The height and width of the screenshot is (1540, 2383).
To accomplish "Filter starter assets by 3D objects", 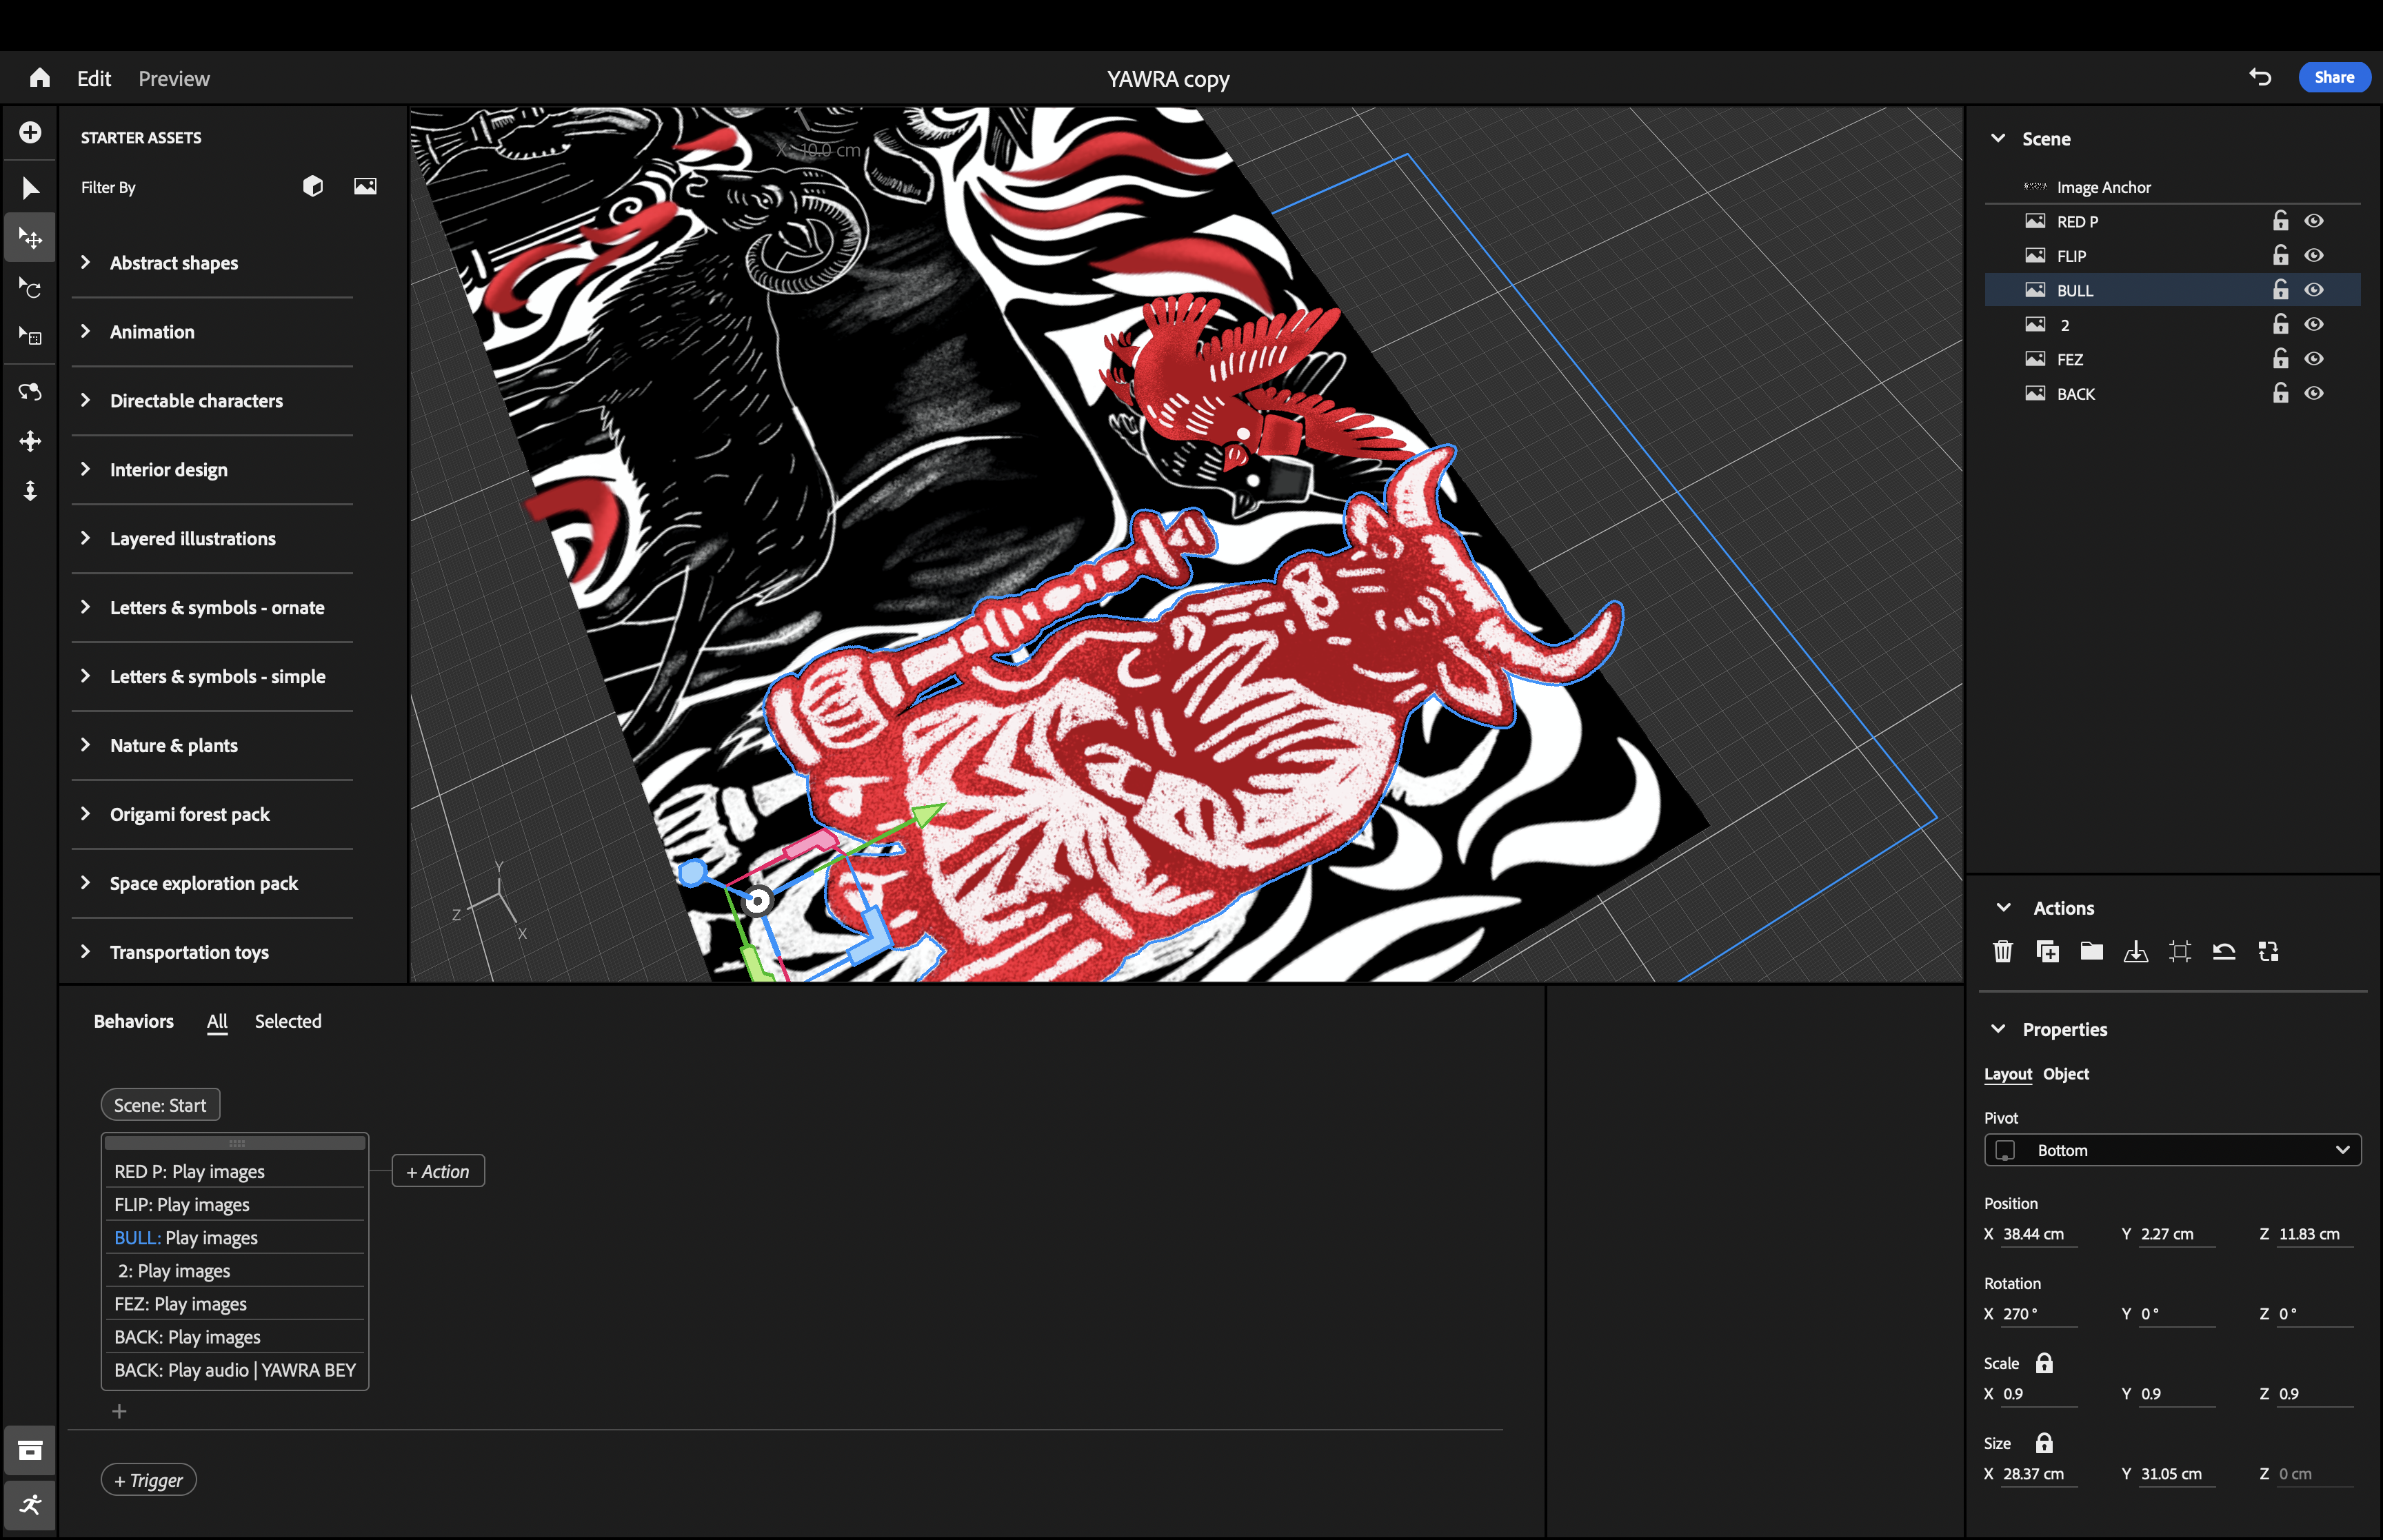I will (x=313, y=186).
